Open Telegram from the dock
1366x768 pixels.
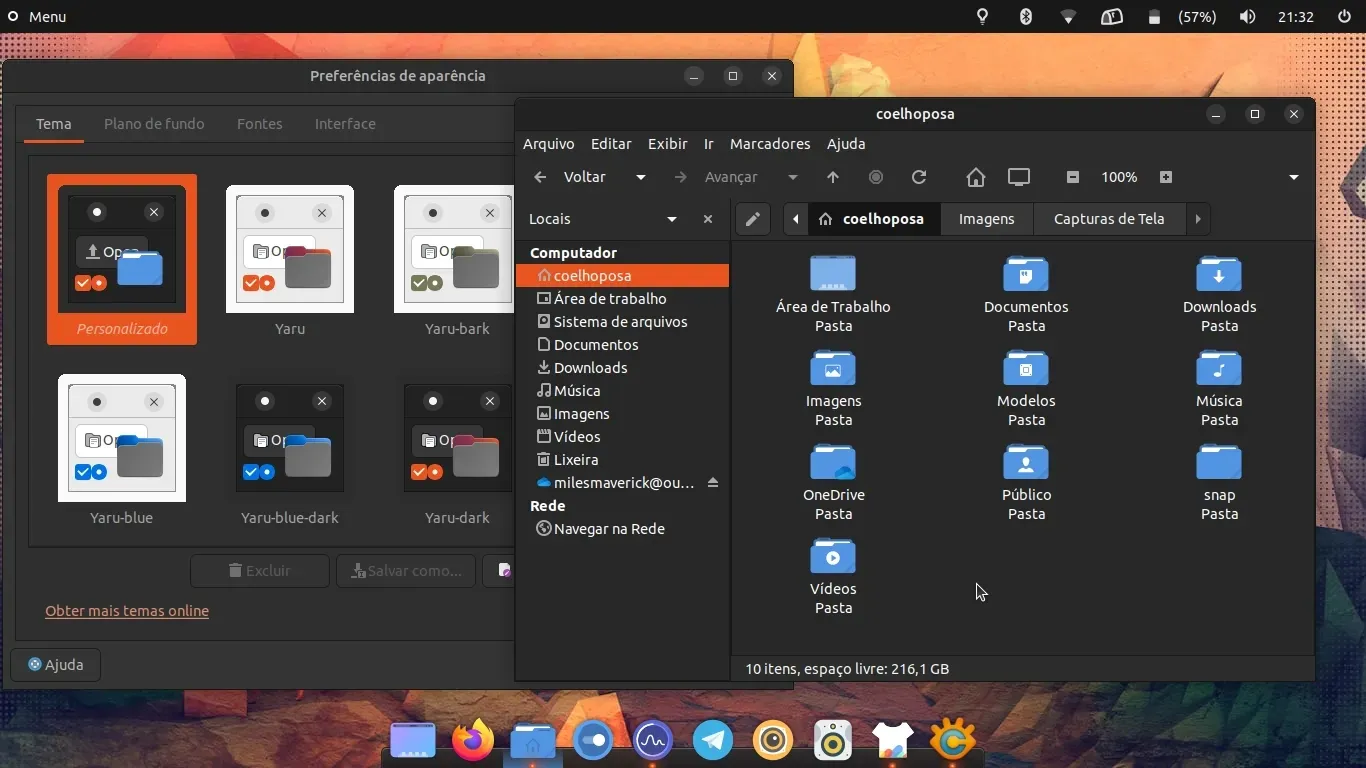[x=713, y=741]
